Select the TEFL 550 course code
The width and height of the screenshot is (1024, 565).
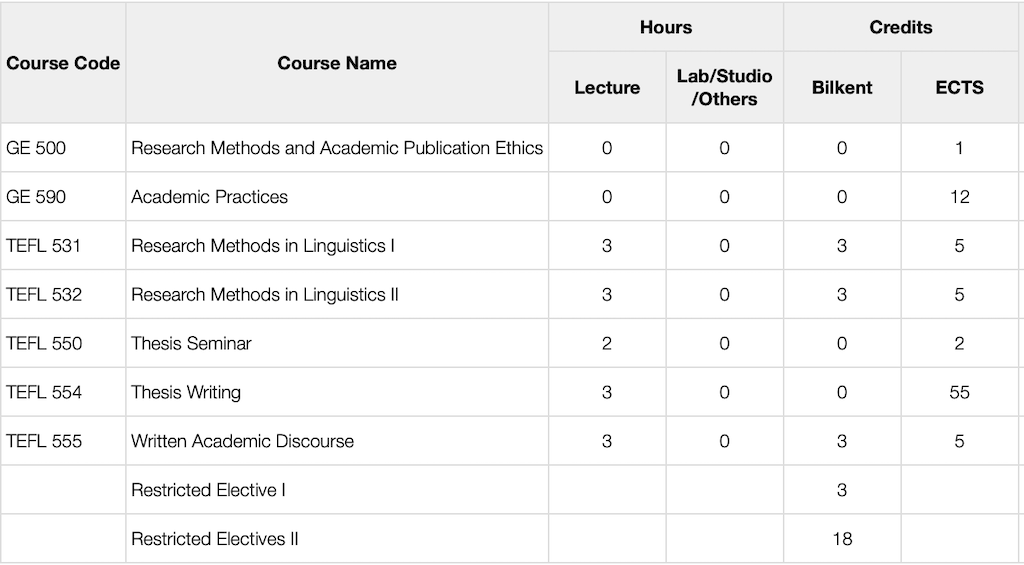coord(44,343)
